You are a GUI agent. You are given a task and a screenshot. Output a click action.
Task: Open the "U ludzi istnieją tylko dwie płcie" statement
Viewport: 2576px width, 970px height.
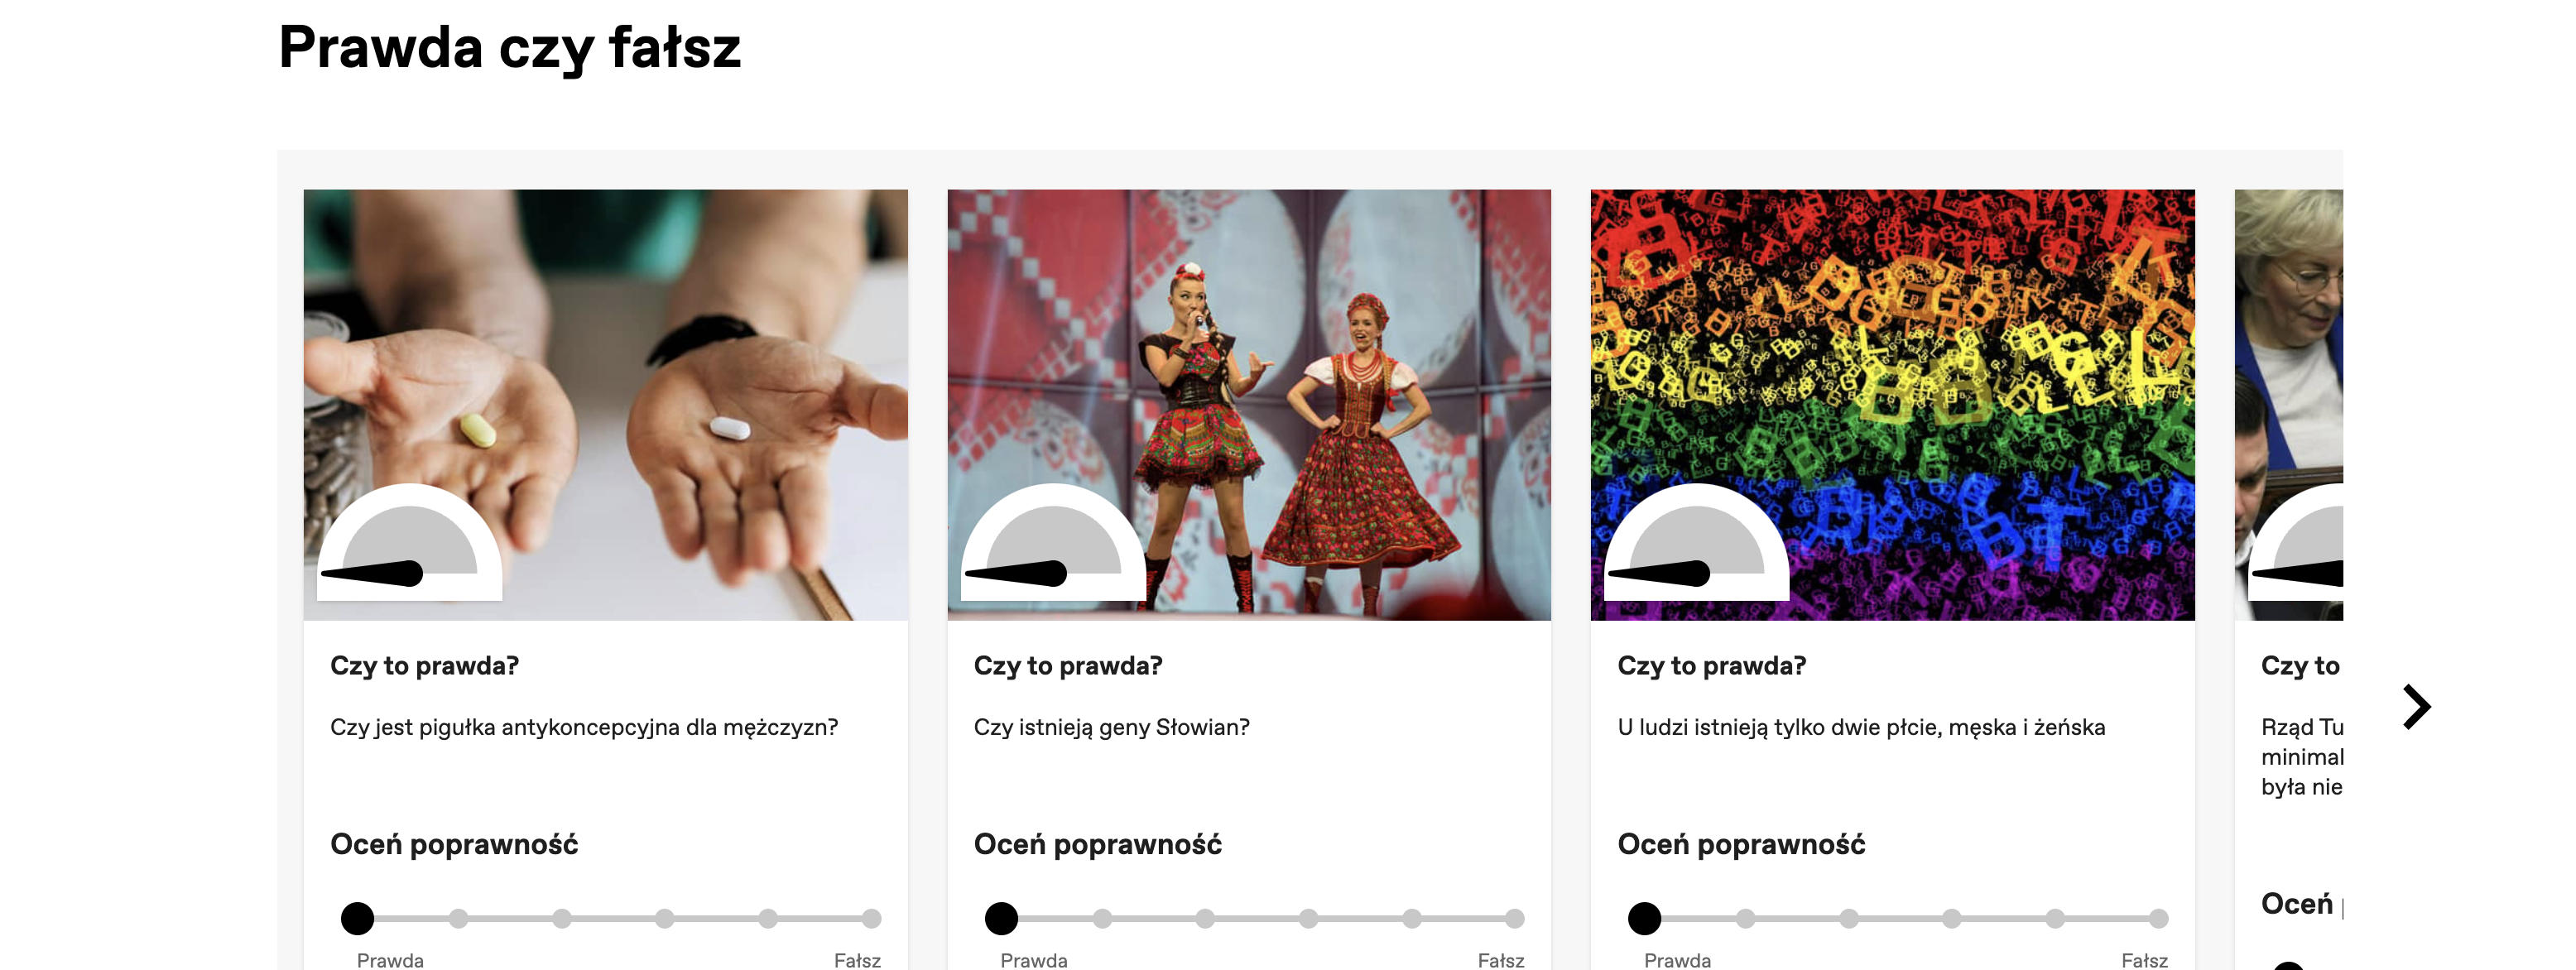pyautogui.click(x=1860, y=727)
